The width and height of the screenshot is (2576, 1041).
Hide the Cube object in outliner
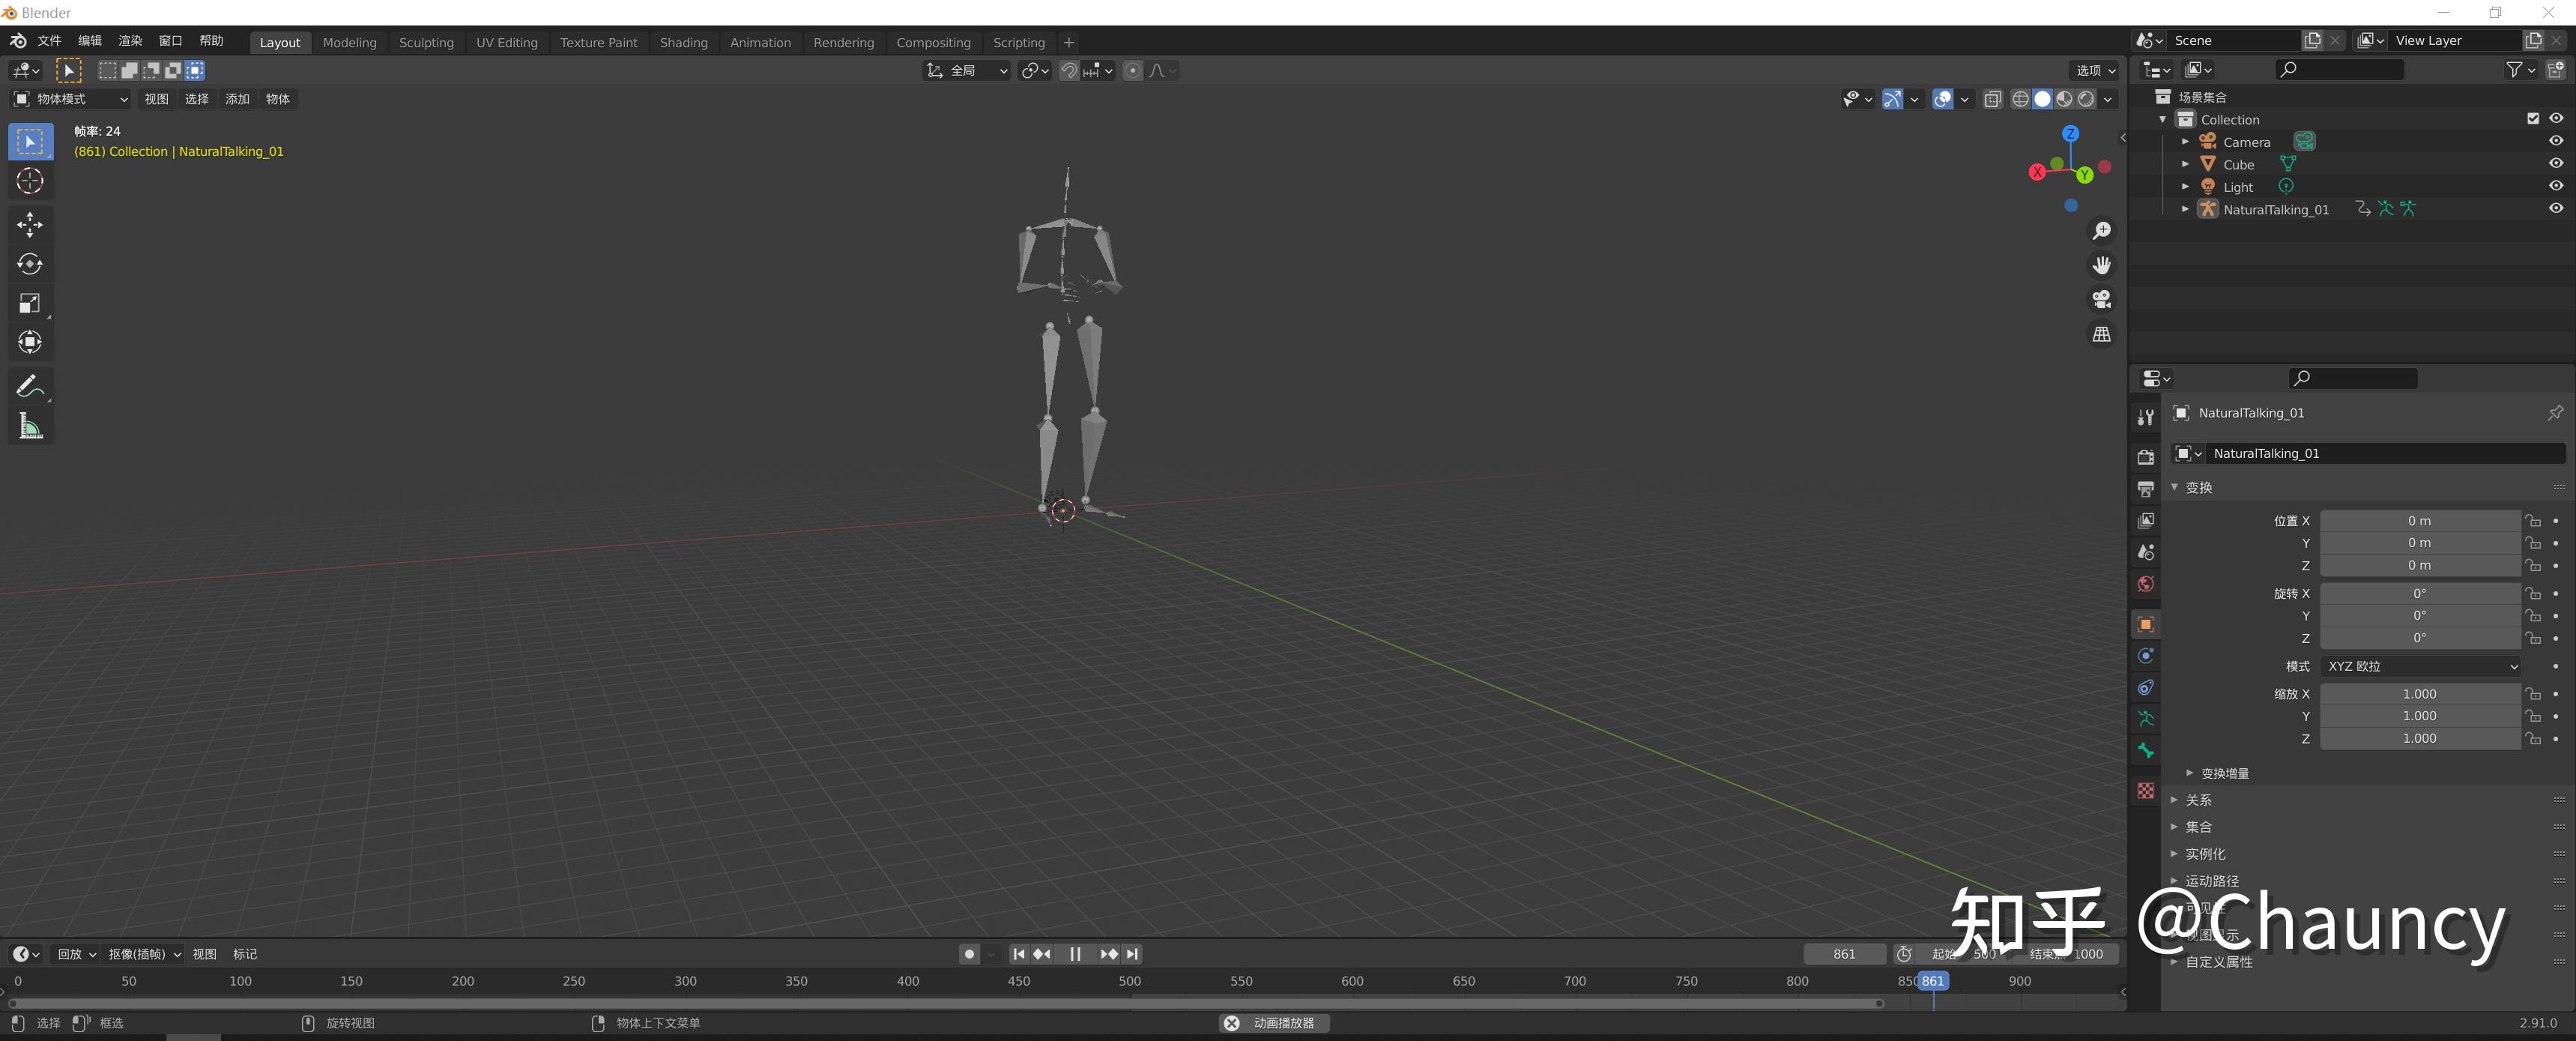coord(2555,164)
